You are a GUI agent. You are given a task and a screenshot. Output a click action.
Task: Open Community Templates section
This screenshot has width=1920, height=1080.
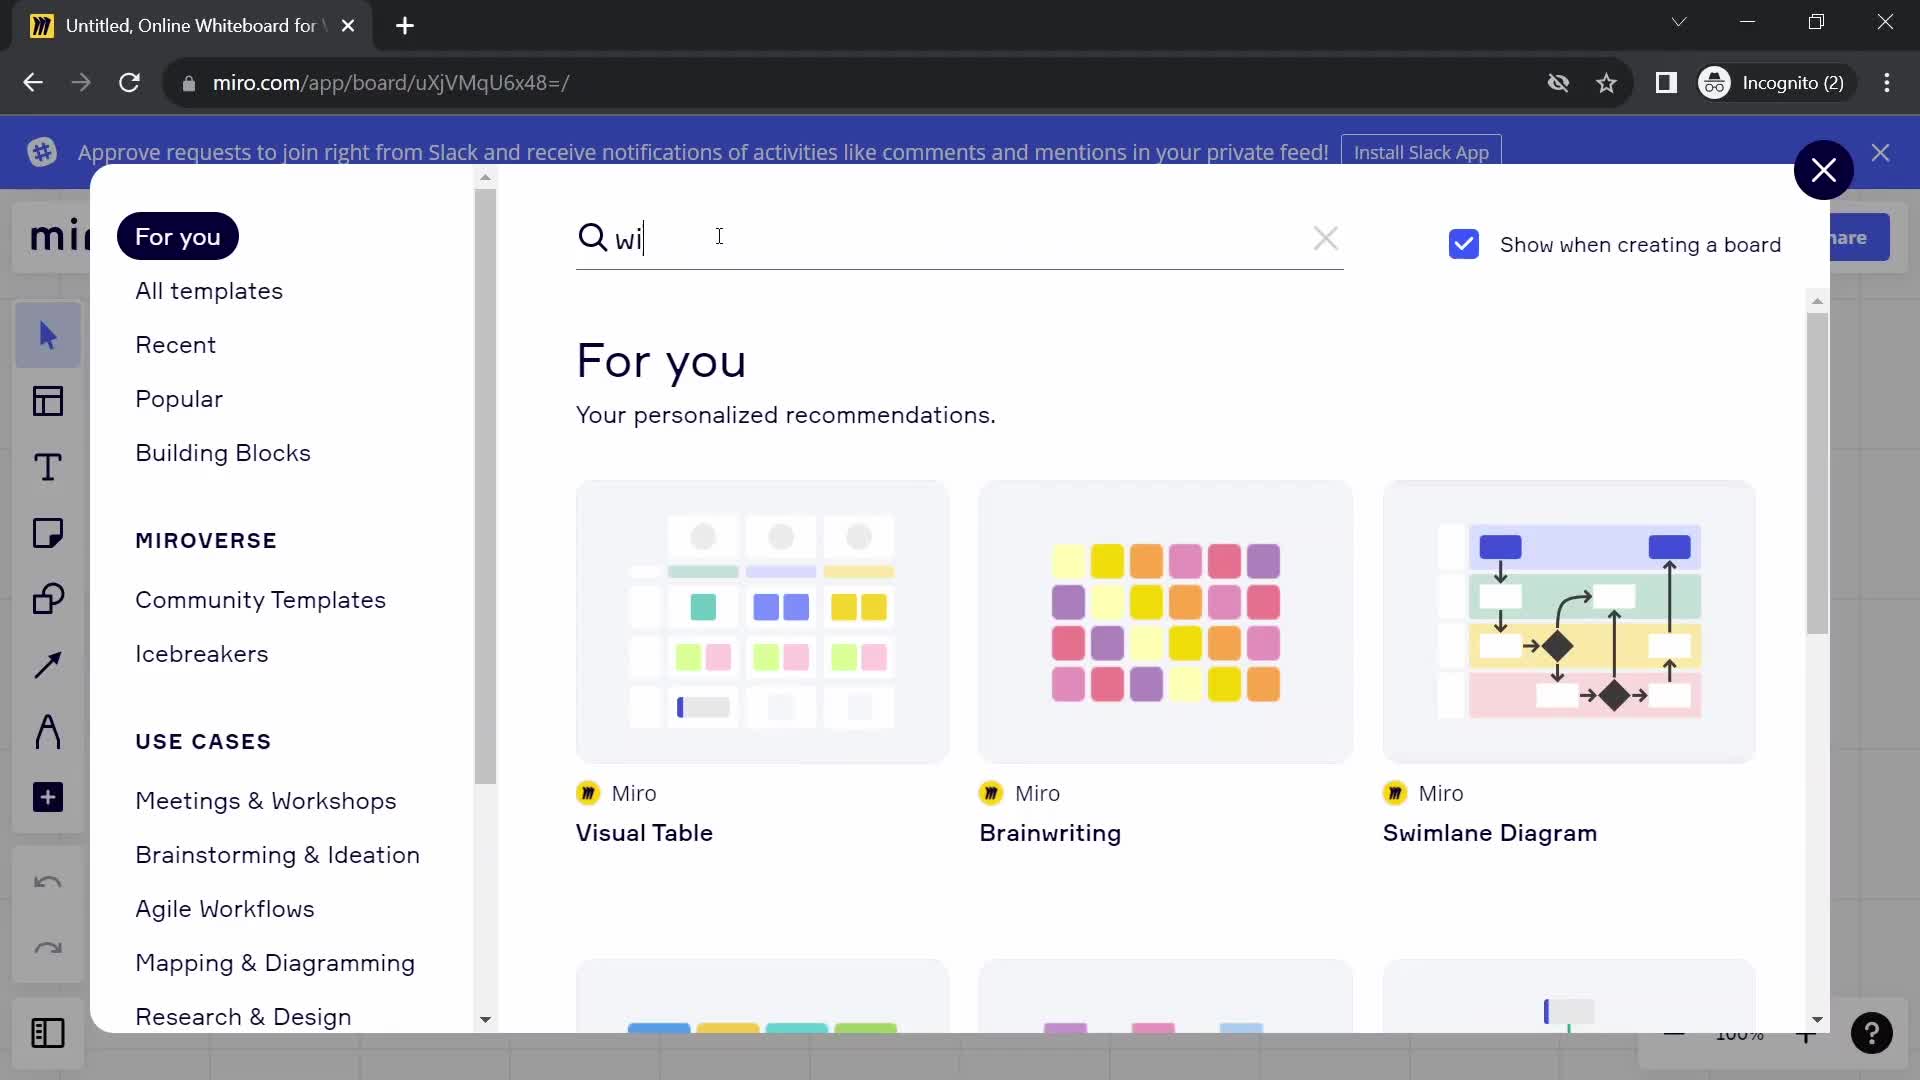click(x=261, y=600)
